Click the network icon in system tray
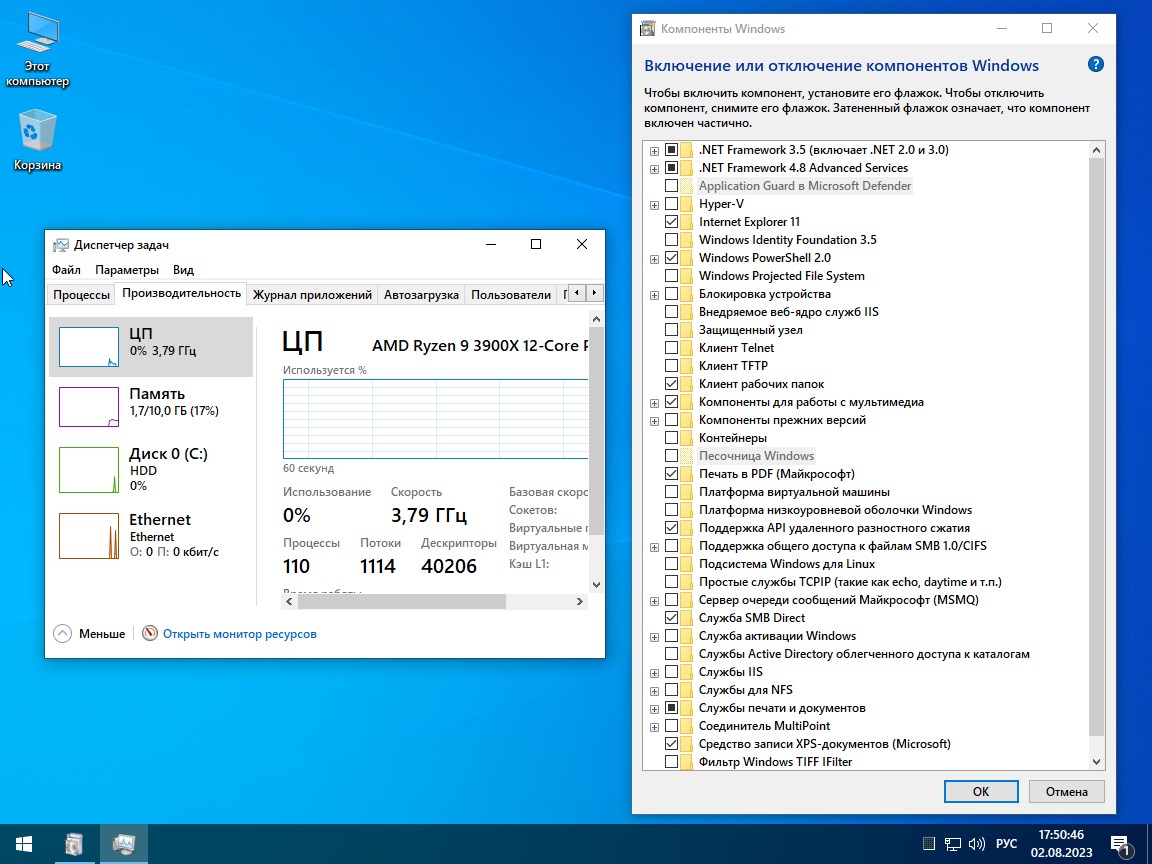 coord(953,843)
